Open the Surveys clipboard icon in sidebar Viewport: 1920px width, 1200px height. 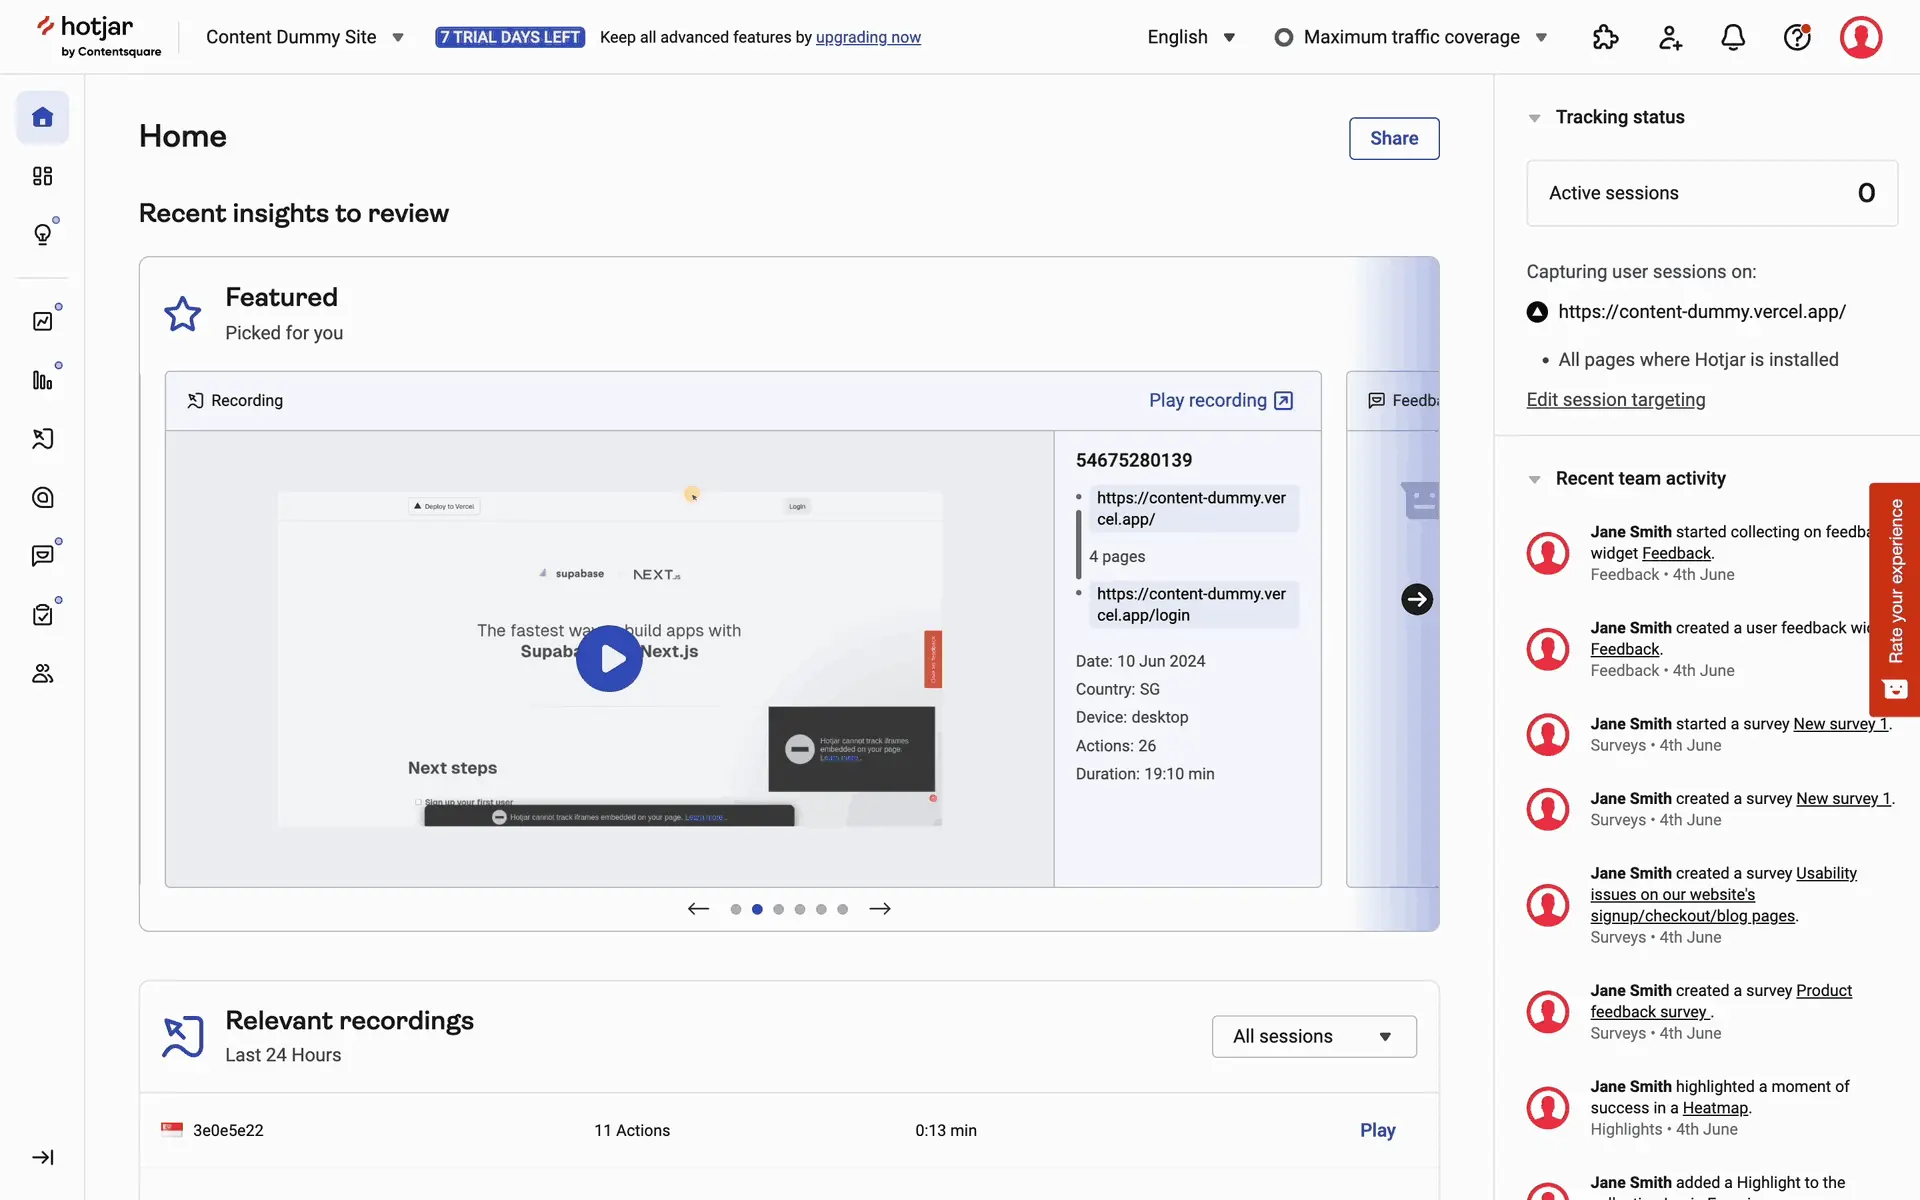click(42, 615)
